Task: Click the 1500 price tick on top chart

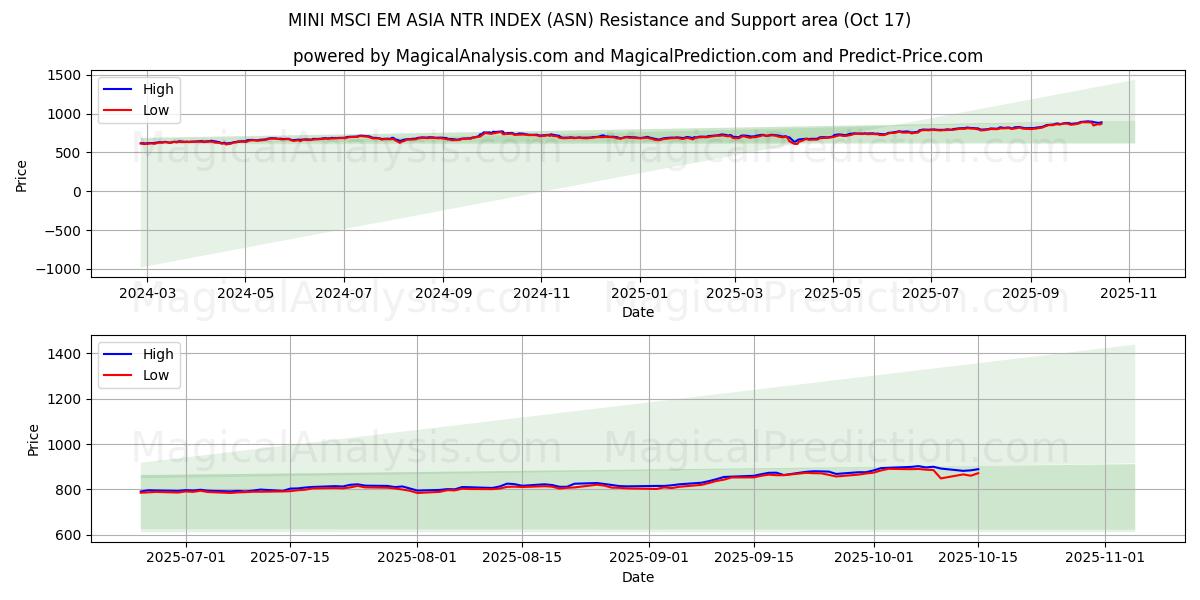Action: pyautogui.click(x=63, y=75)
